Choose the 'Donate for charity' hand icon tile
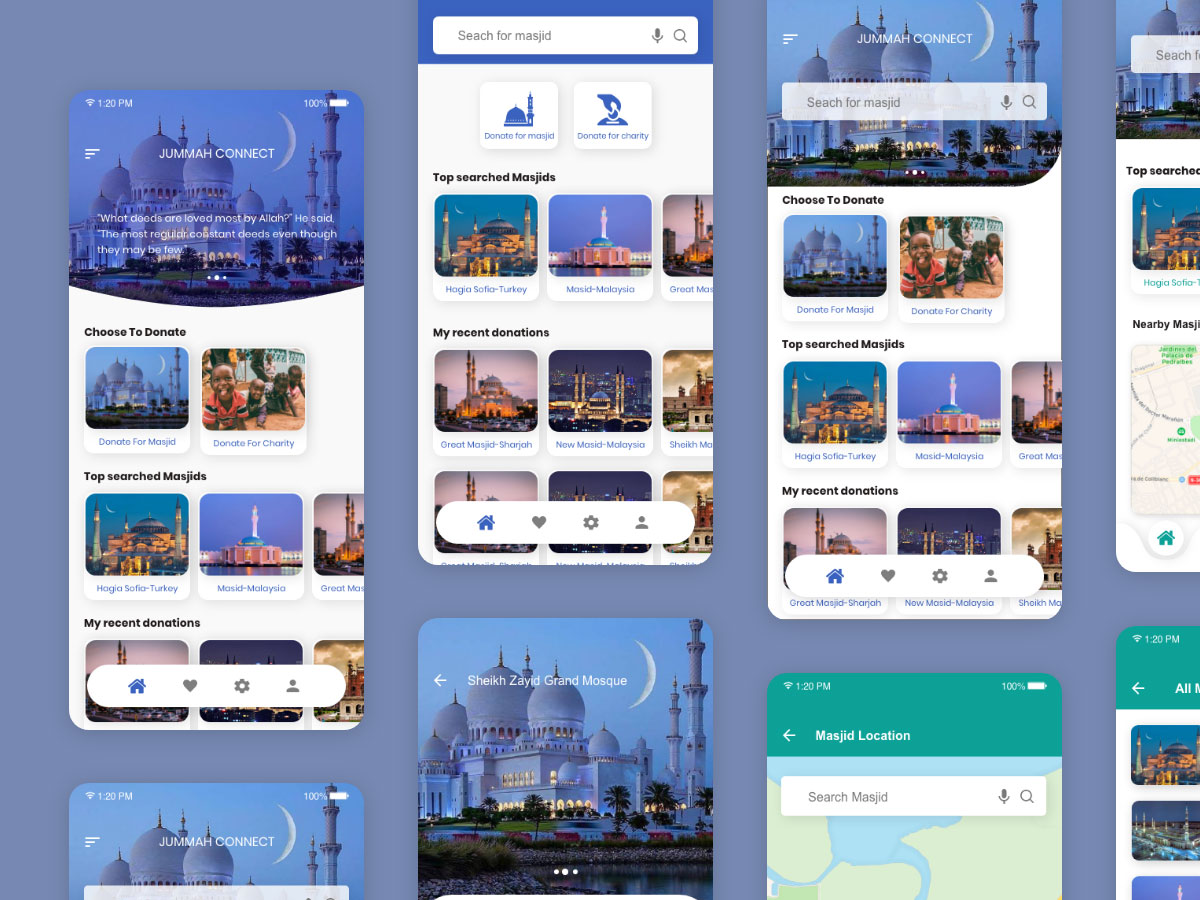This screenshot has height=900, width=1200. point(613,115)
